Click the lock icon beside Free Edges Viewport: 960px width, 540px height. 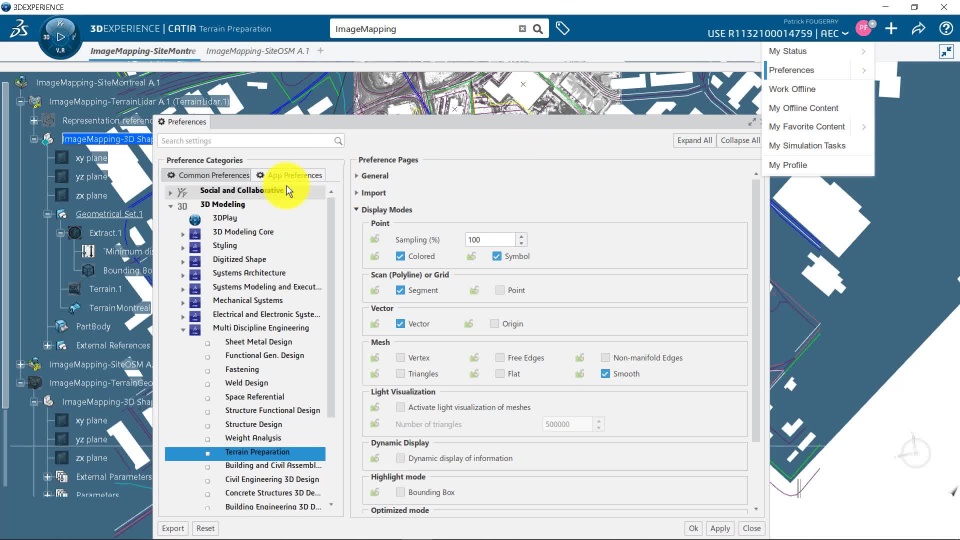click(x=474, y=357)
